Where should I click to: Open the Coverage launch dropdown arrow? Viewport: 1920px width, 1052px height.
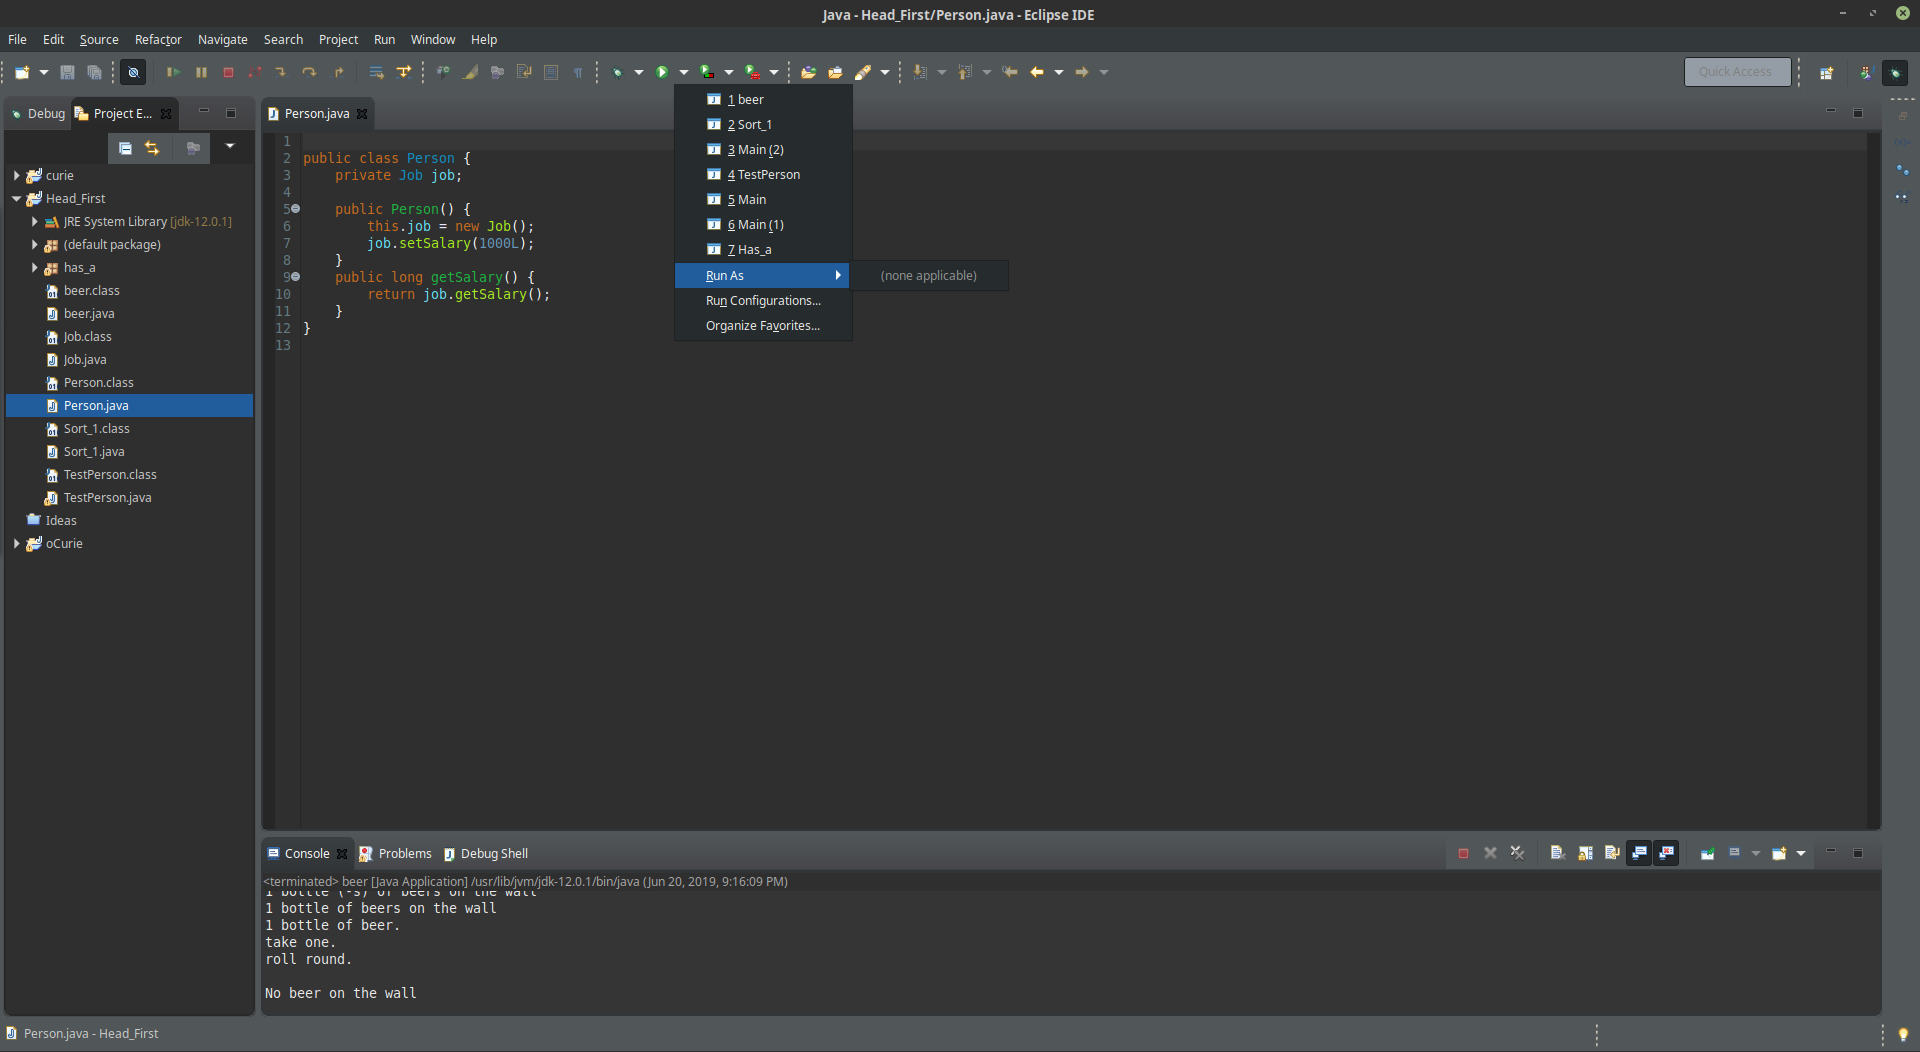728,72
